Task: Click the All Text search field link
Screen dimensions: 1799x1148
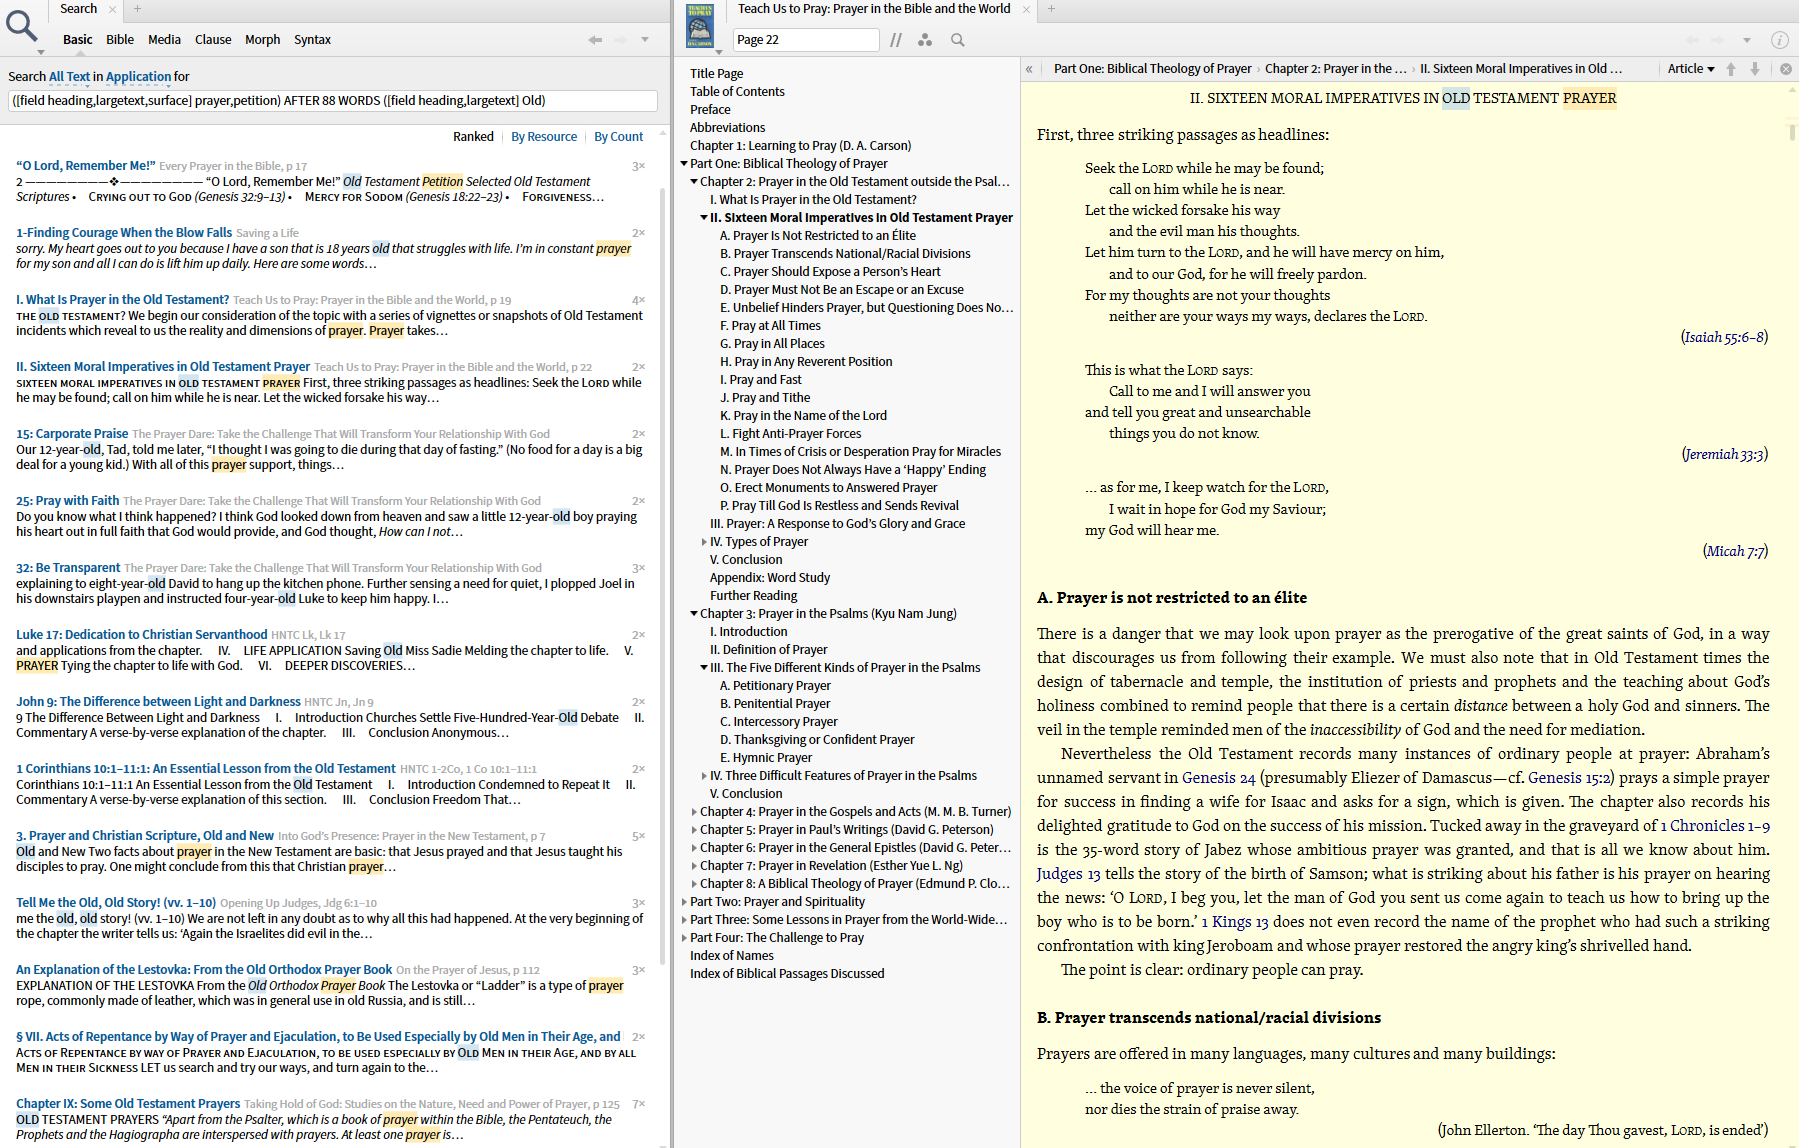Action: click(x=69, y=77)
